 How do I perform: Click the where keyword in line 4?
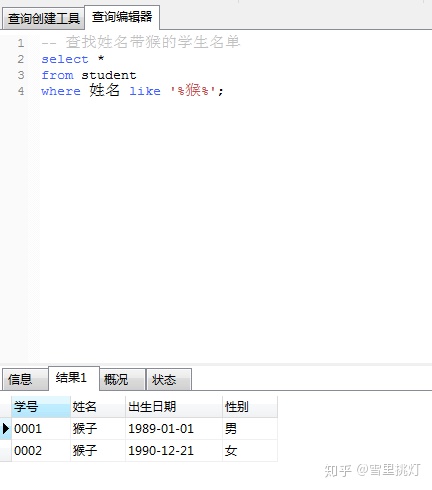click(x=61, y=91)
